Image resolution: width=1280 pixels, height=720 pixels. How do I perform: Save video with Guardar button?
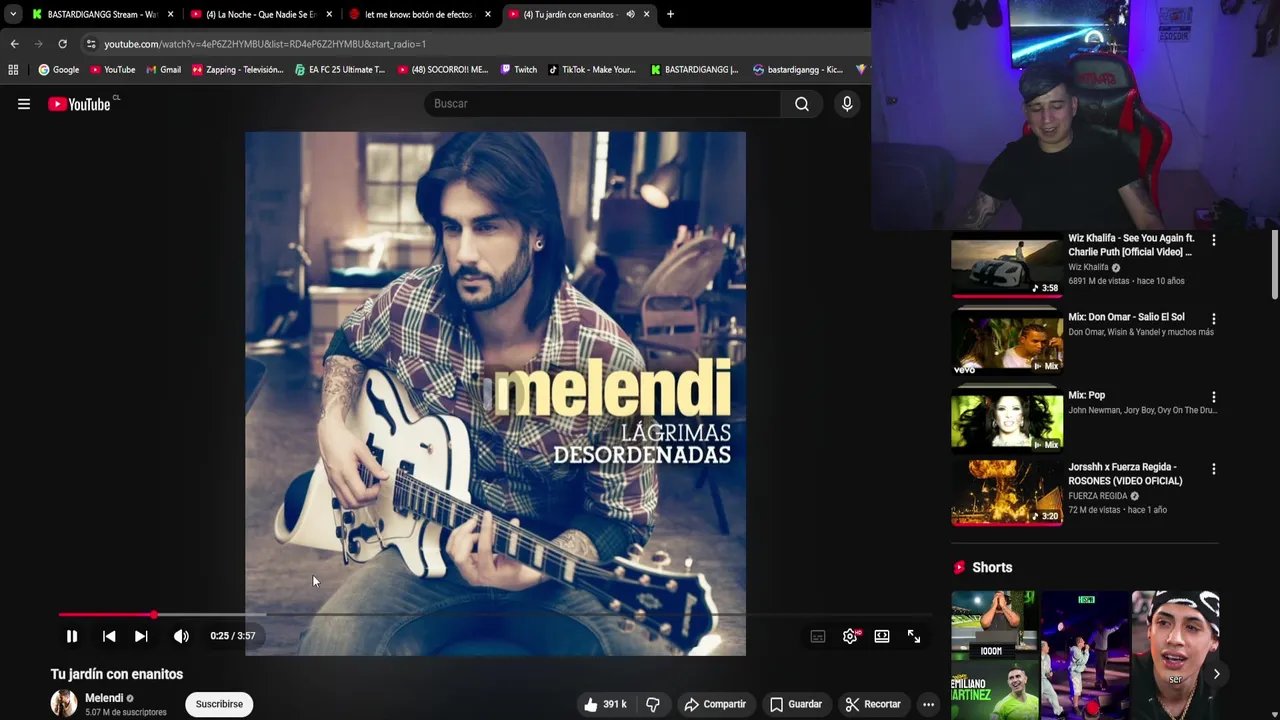coord(796,704)
